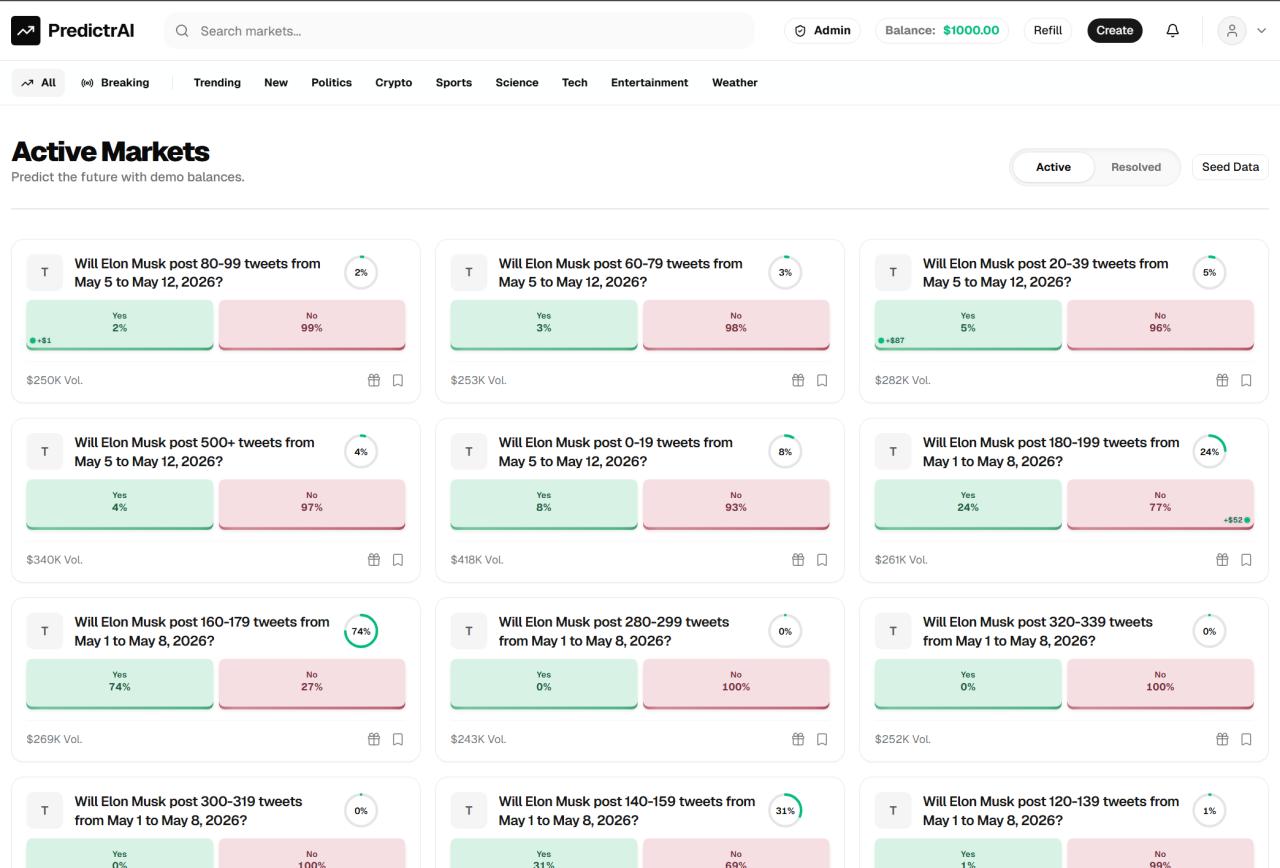Select the Breaking category tab
The height and width of the screenshot is (868, 1280).
point(115,83)
